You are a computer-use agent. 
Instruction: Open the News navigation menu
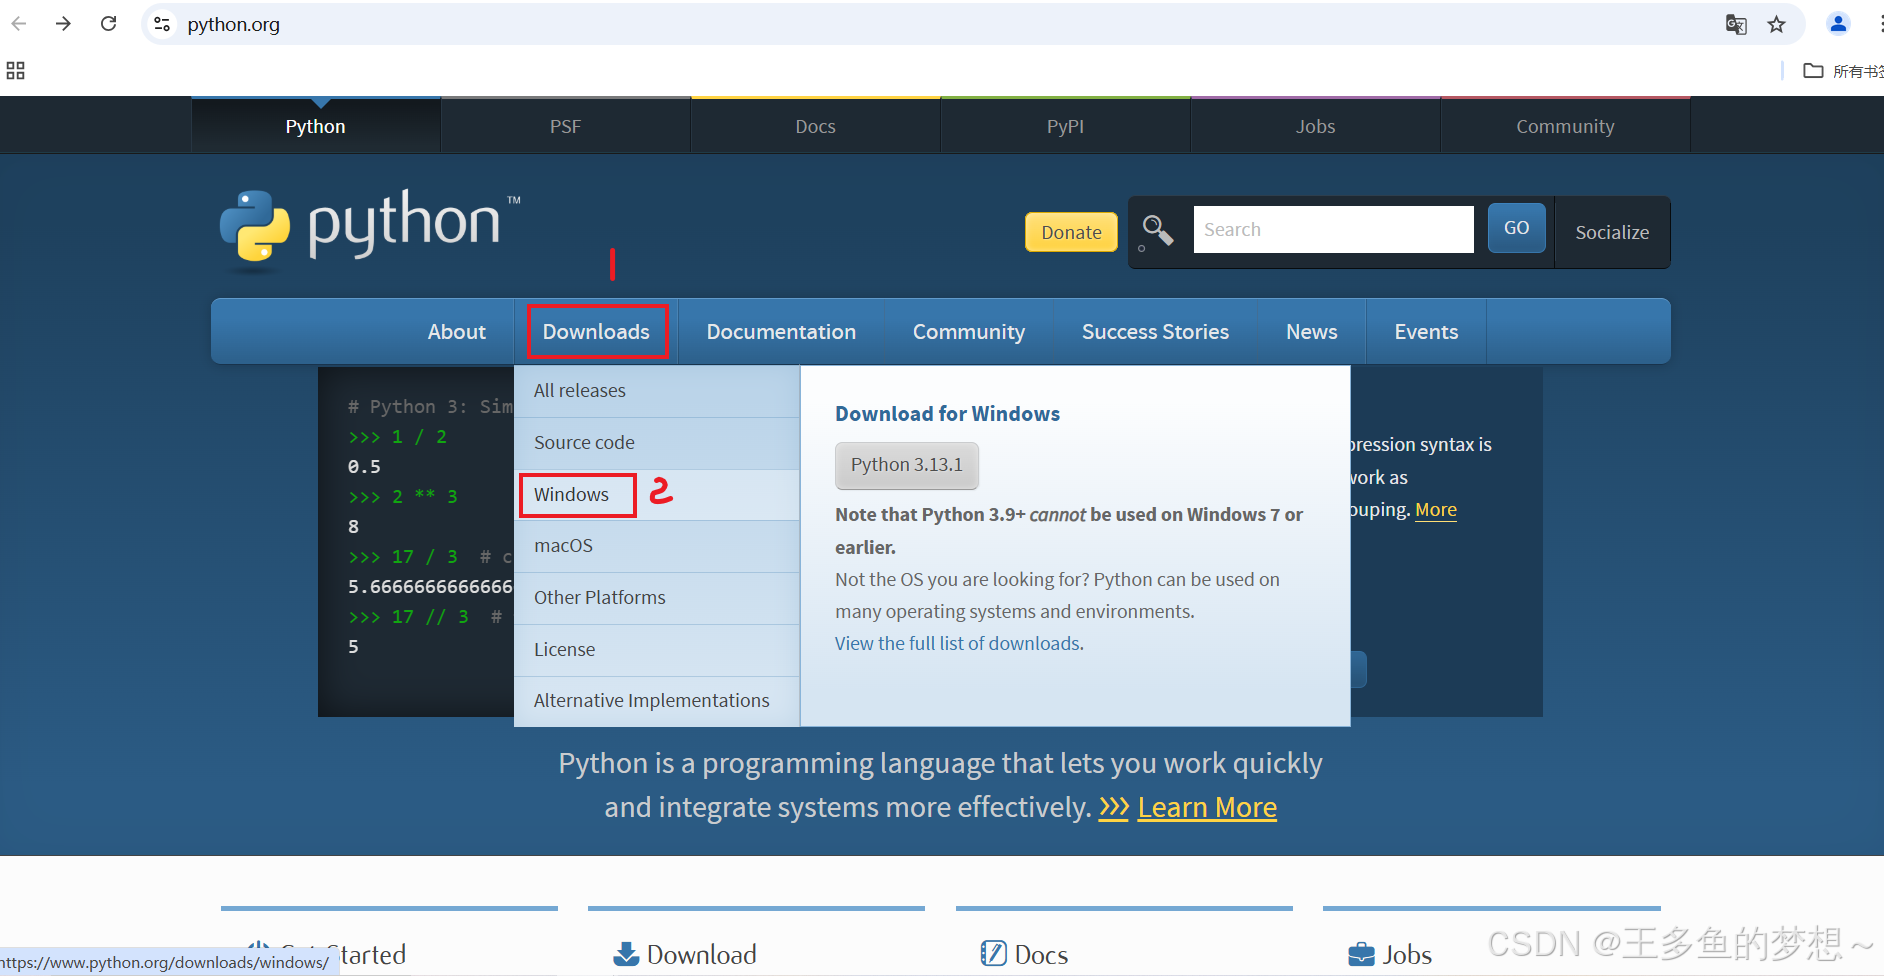pyautogui.click(x=1312, y=332)
